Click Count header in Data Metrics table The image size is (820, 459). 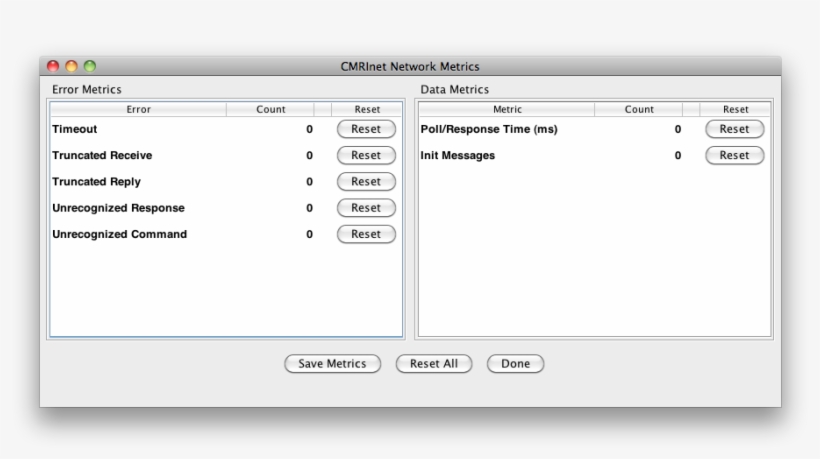pyautogui.click(x=639, y=109)
